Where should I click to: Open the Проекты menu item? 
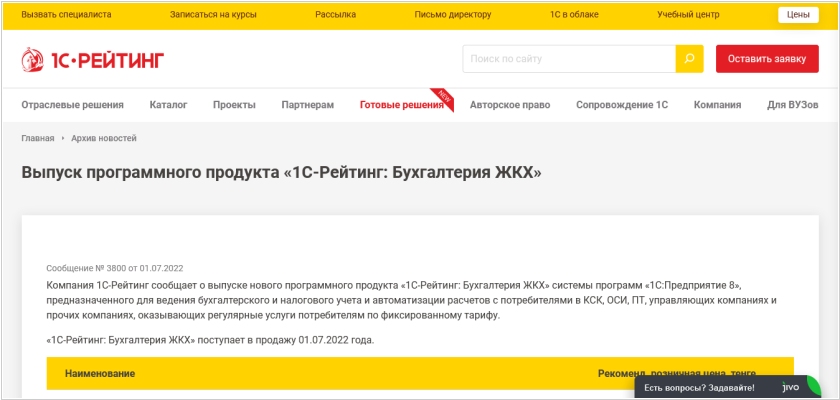click(x=234, y=105)
